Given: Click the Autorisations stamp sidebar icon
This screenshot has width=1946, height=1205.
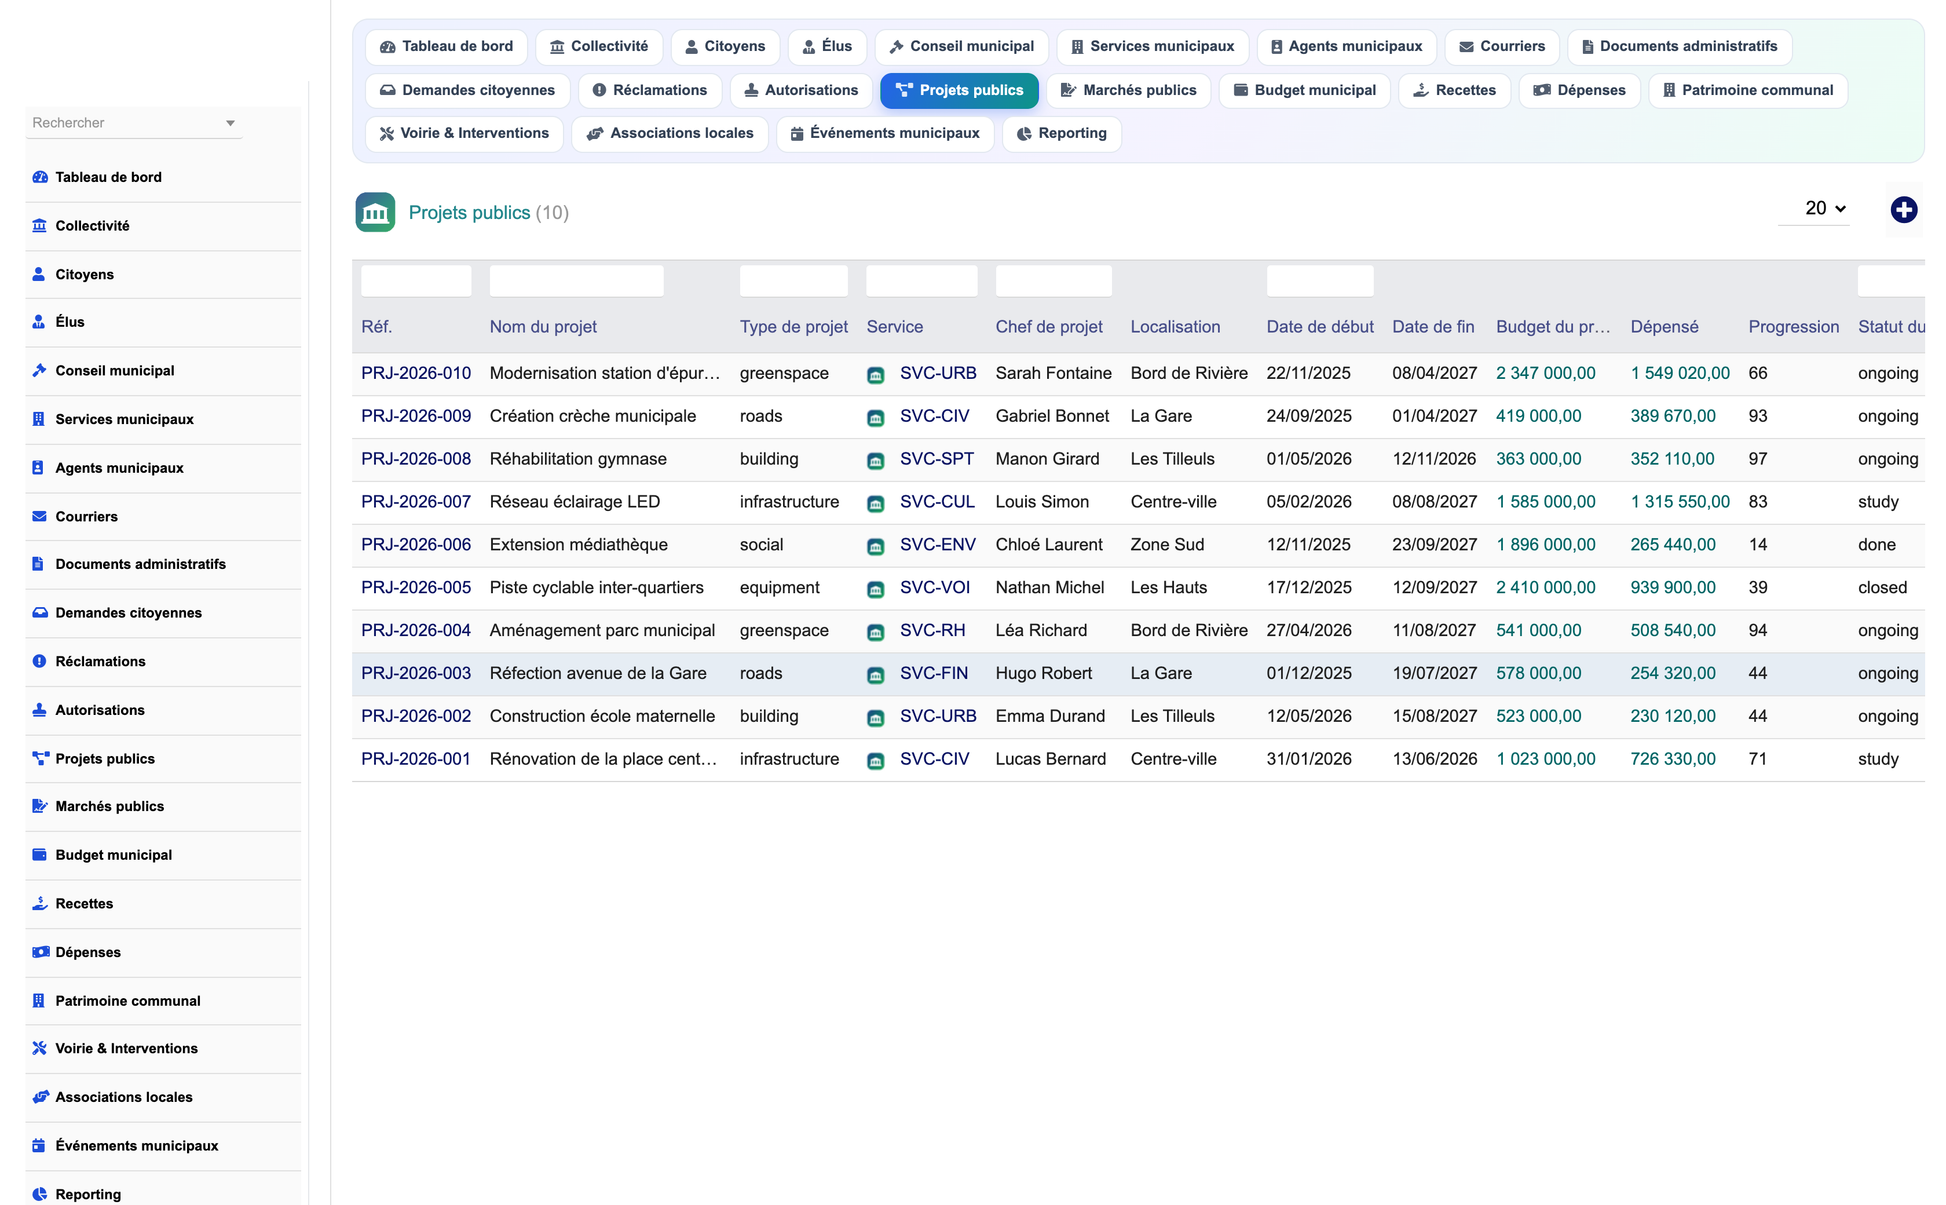Looking at the screenshot, I should point(40,710).
